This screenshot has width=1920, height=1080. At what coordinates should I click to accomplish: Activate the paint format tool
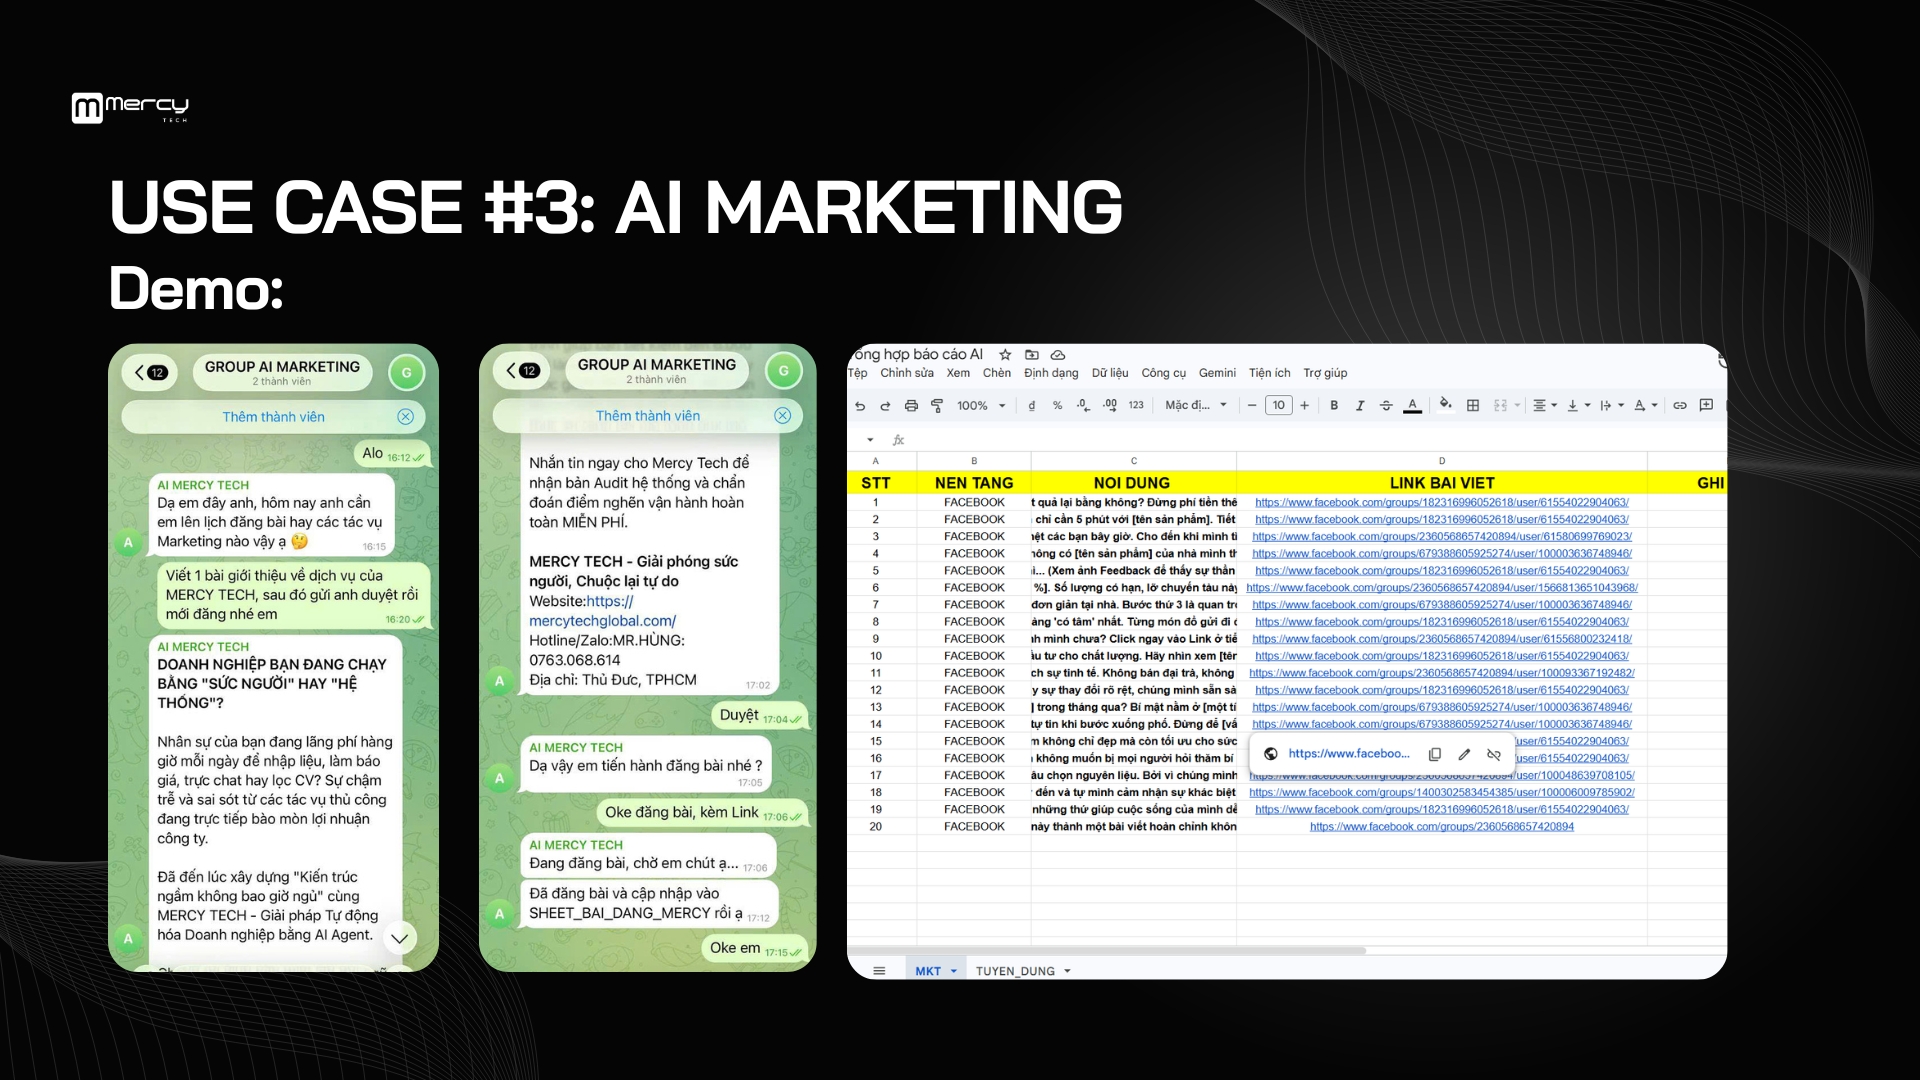[937, 406]
